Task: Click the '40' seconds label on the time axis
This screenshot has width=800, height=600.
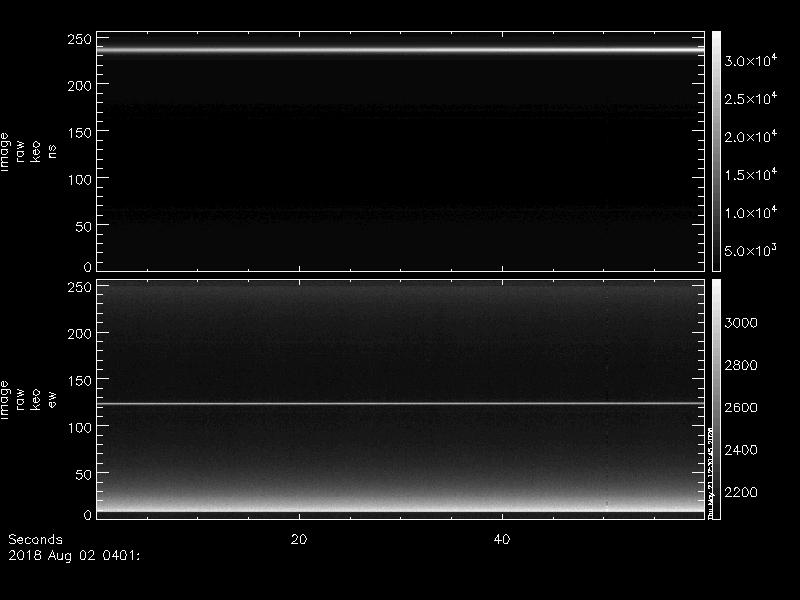Action: [502, 539]
